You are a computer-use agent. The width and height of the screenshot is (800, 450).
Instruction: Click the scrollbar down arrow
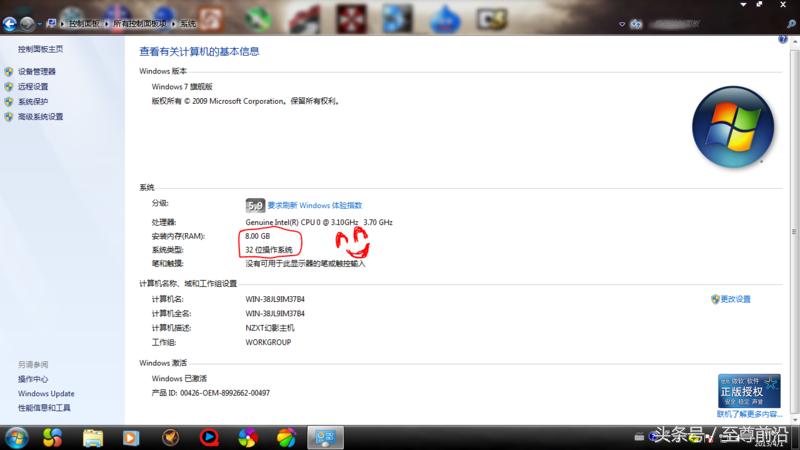click(x=794, y=419)
